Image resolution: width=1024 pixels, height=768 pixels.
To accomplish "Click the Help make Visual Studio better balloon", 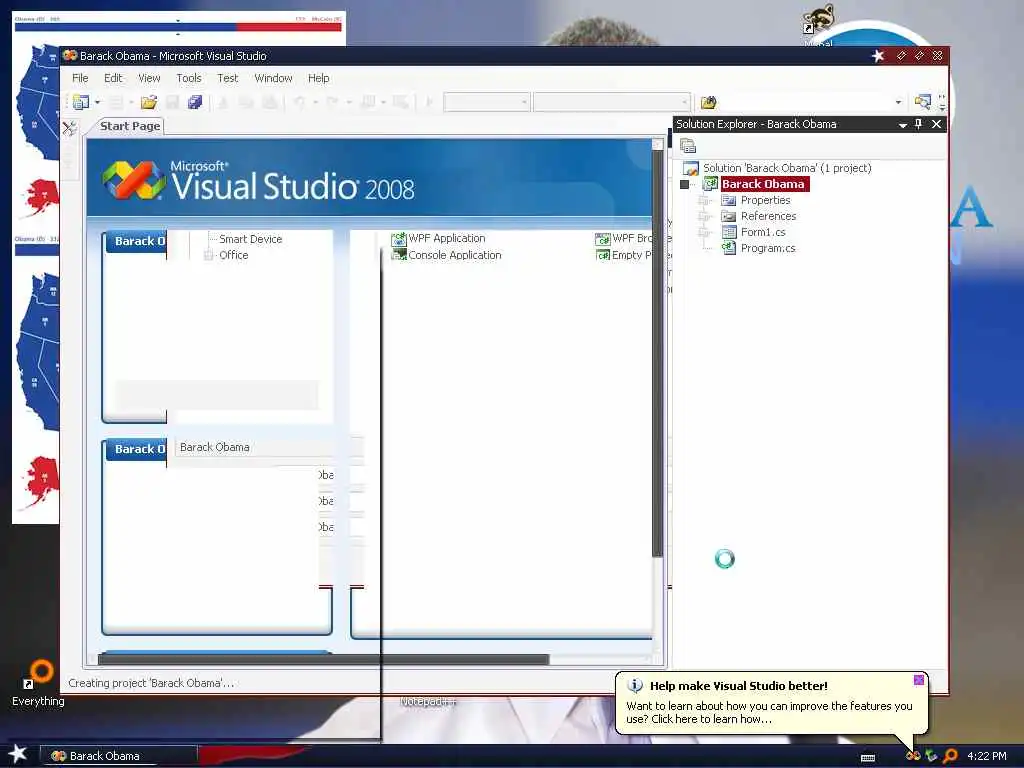I will tap(771, 704).
